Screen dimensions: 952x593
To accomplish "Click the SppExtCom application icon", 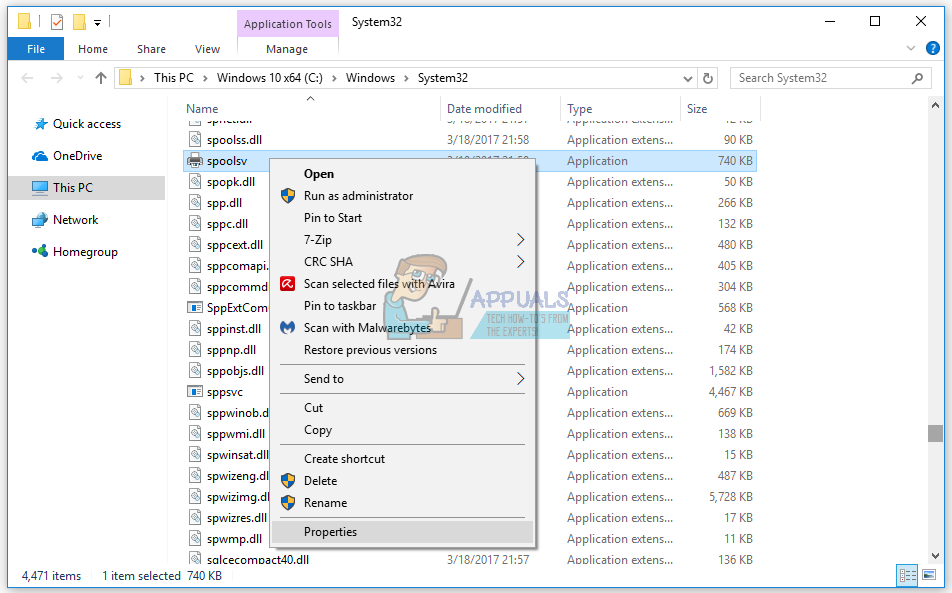I will 195,308.
